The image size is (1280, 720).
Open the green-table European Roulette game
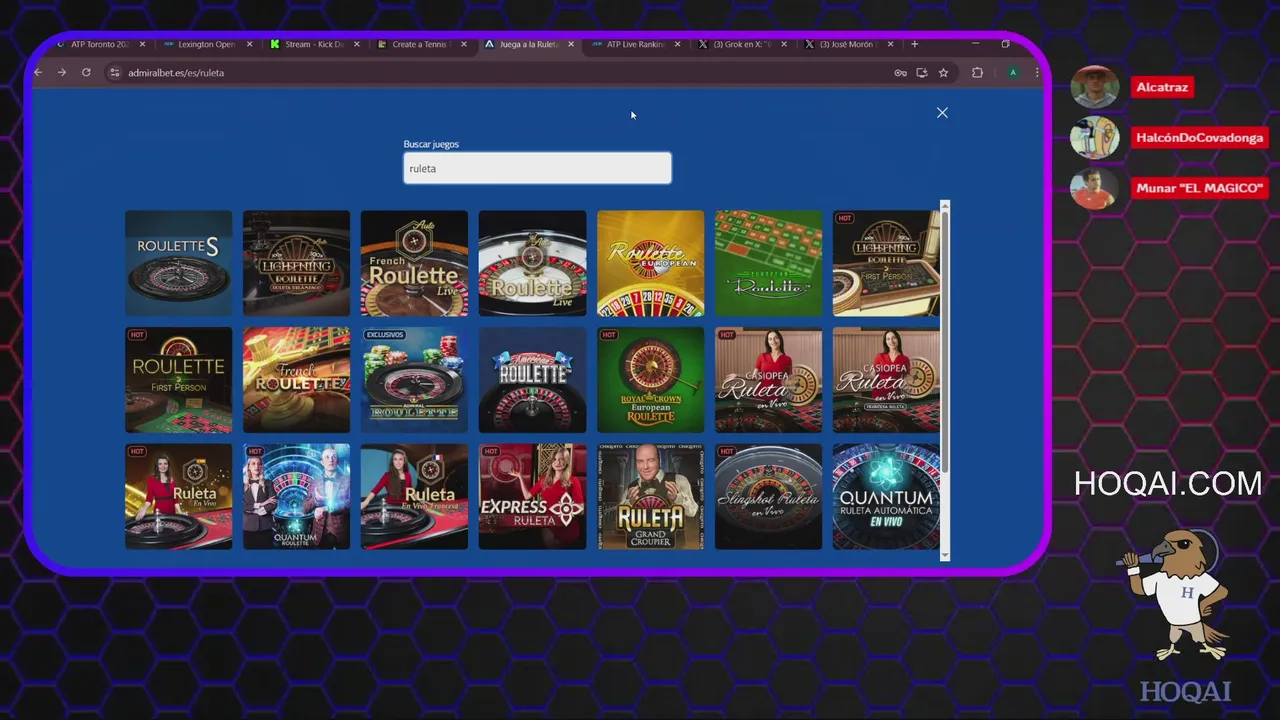click(768, 263)
